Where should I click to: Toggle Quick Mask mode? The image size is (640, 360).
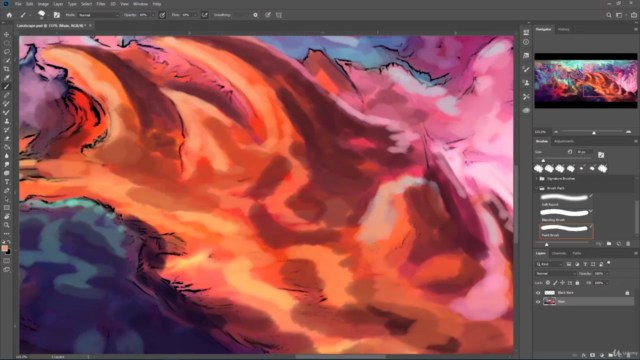click(x=7, y=261)
